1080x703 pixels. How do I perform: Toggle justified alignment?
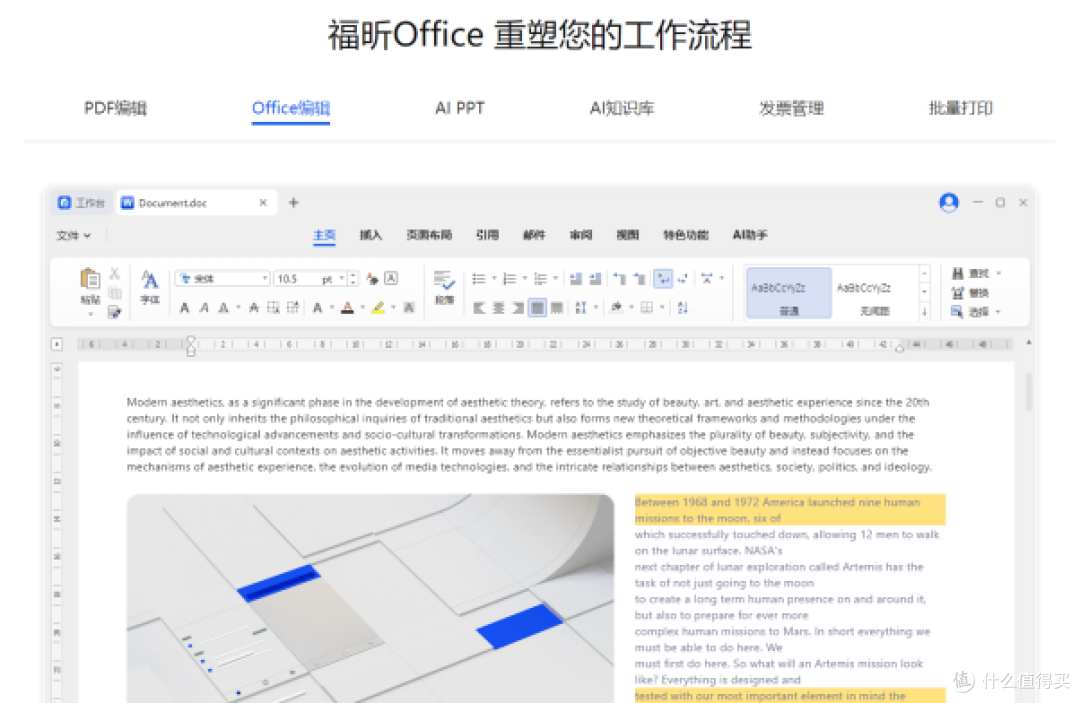pyautogui.click(x=537, y=308)
